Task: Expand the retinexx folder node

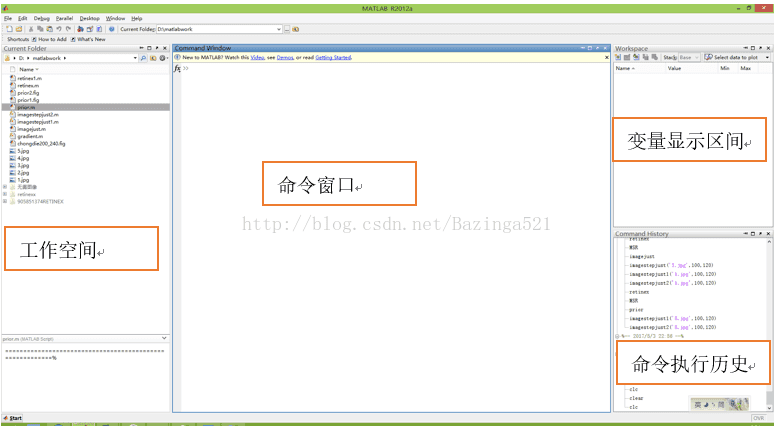Action: [x=5, y=194]
